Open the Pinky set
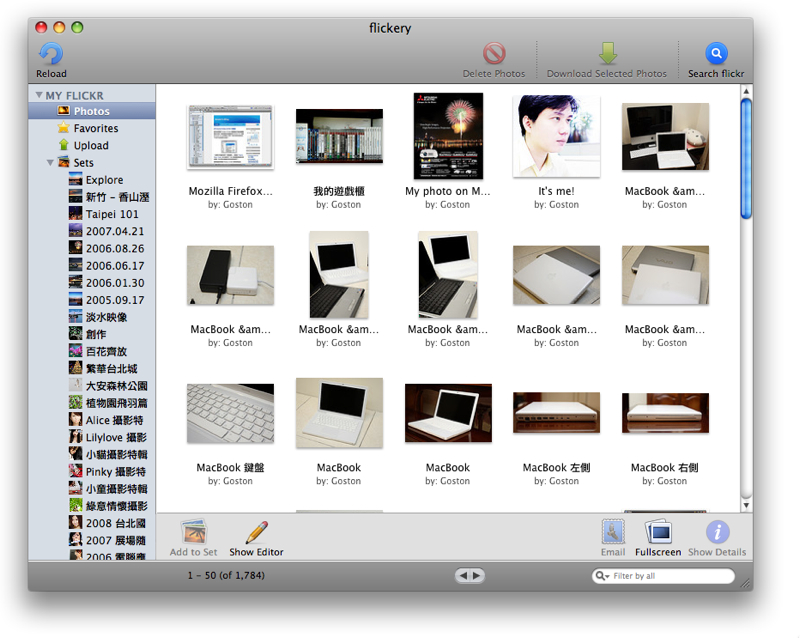Screen dimensions: 800x638 tap(92, 472)
